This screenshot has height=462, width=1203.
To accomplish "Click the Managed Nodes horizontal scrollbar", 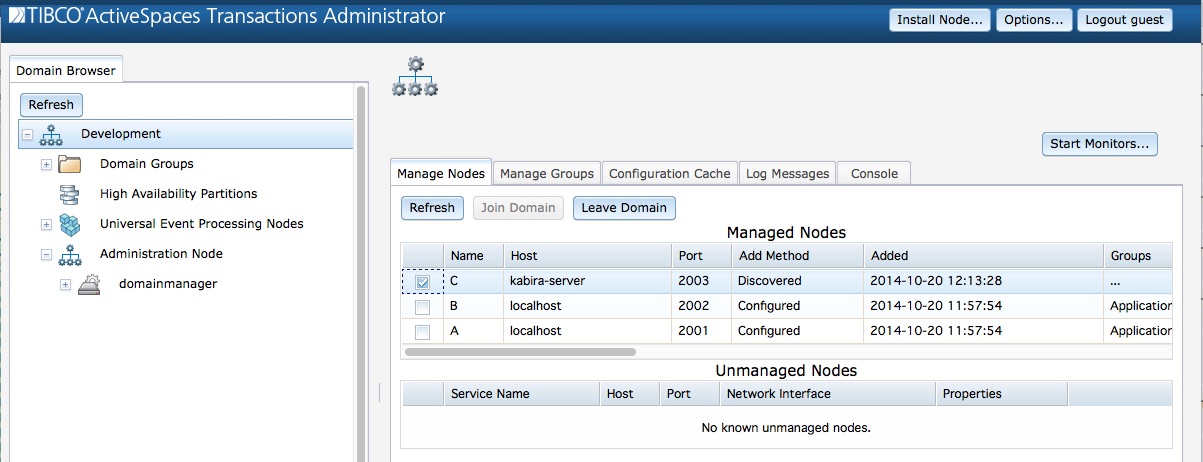I will 520,352.
